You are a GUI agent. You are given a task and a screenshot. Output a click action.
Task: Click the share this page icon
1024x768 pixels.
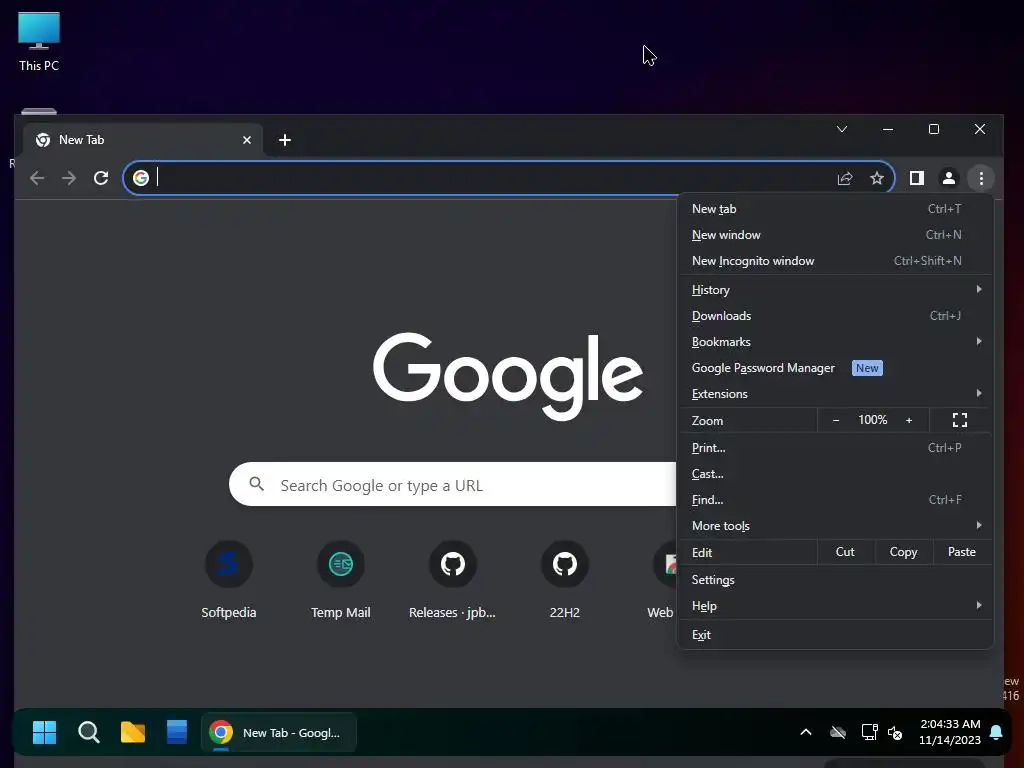(x=845, y=178)
